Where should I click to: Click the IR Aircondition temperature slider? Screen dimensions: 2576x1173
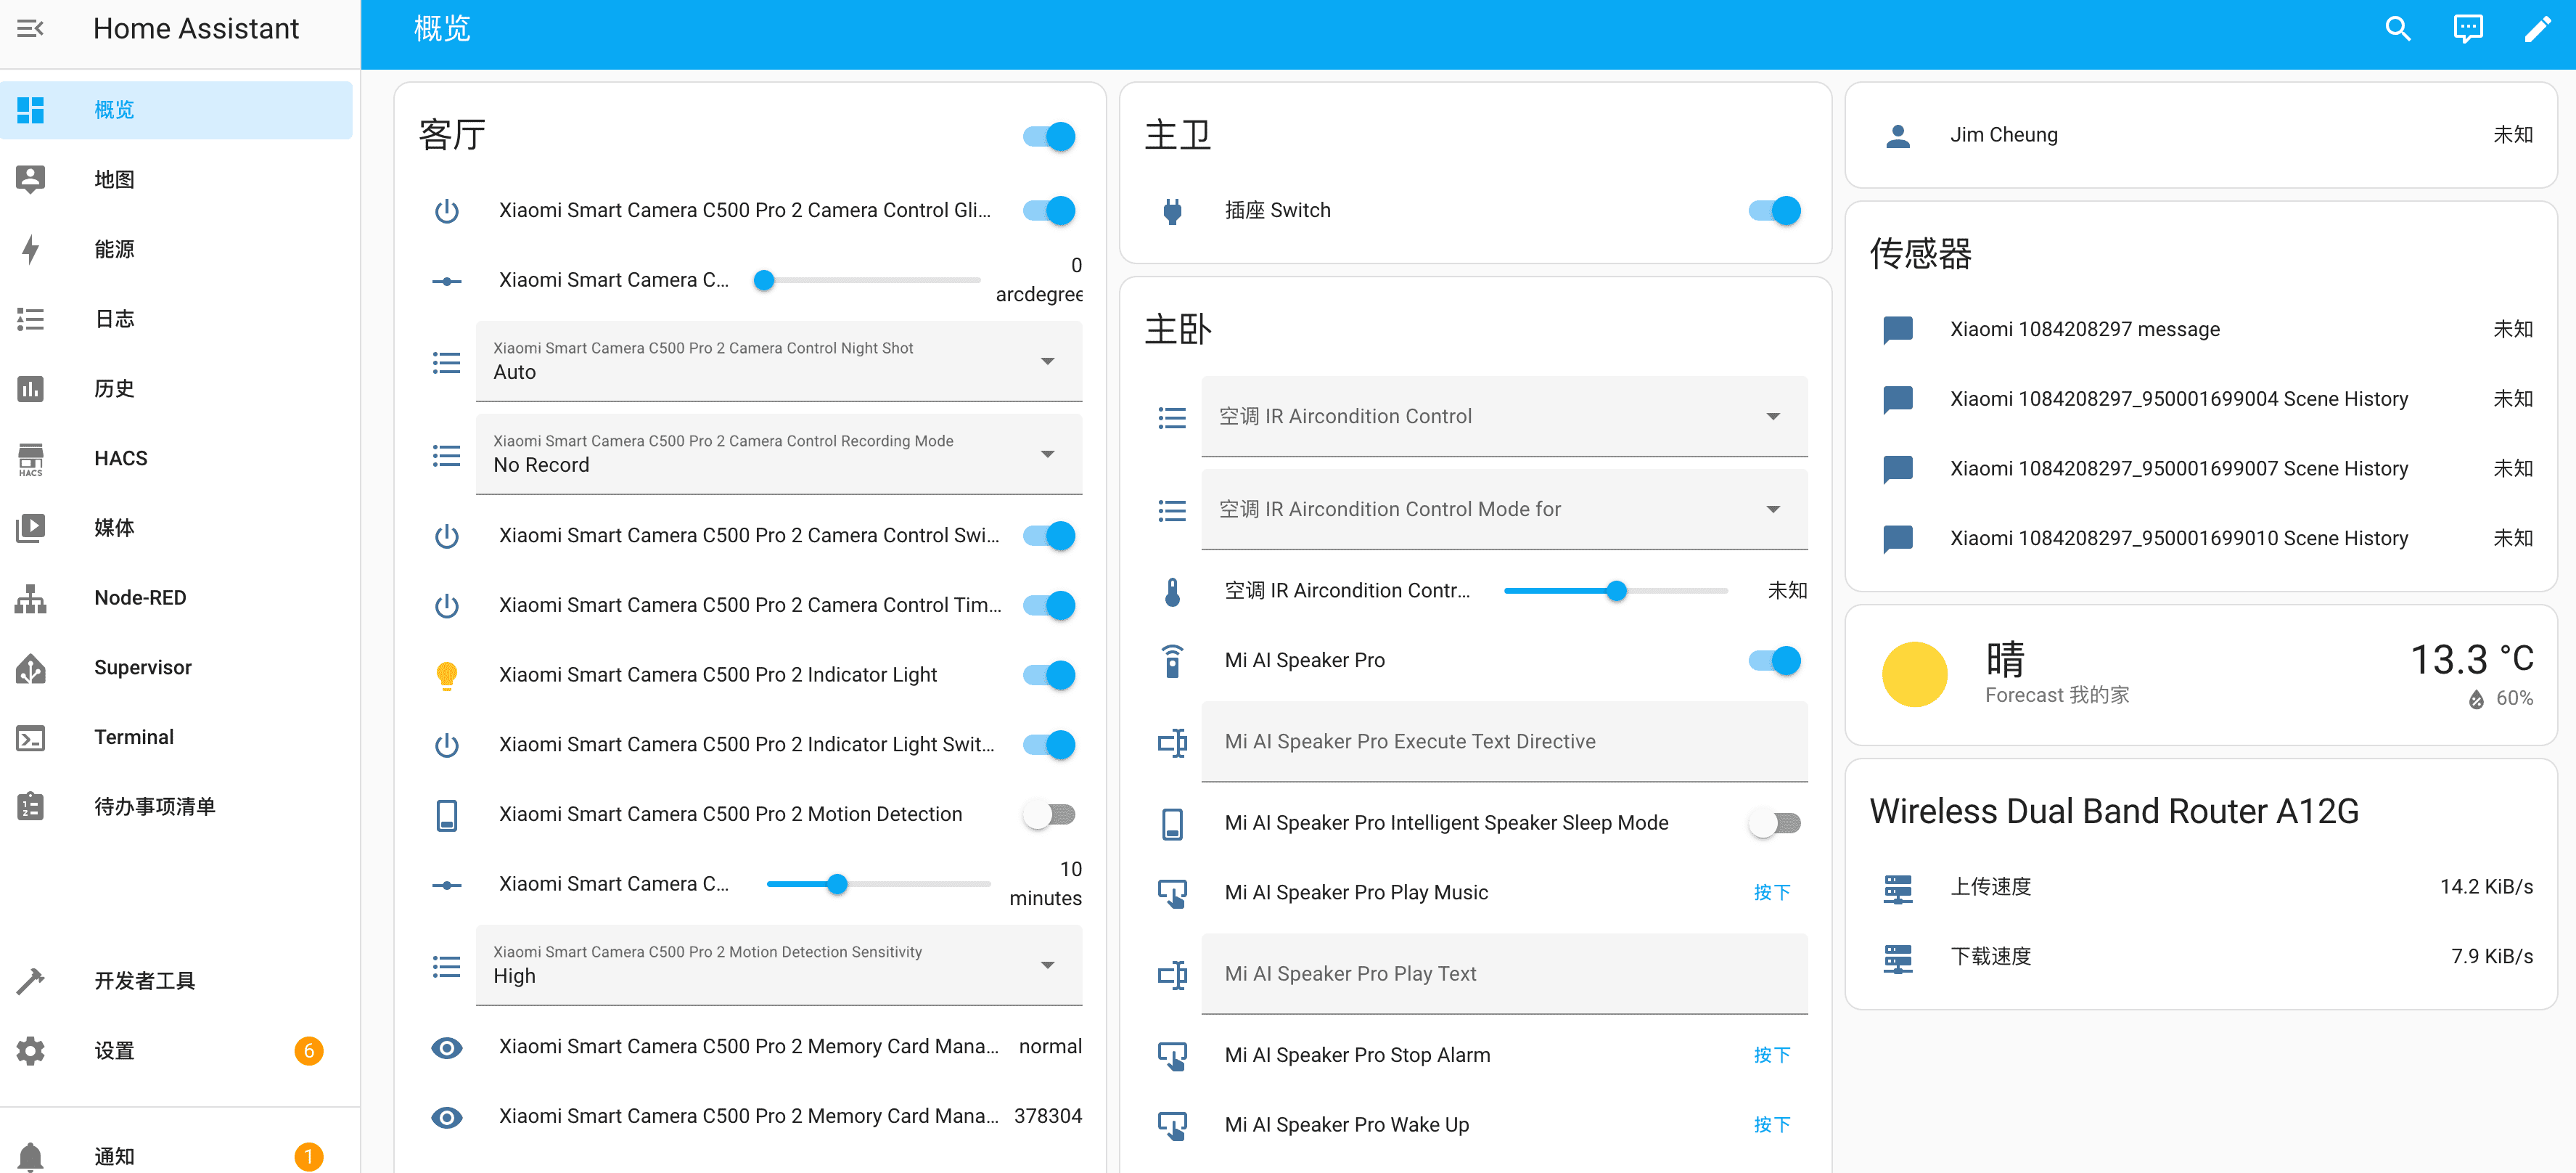point(1616,592)
